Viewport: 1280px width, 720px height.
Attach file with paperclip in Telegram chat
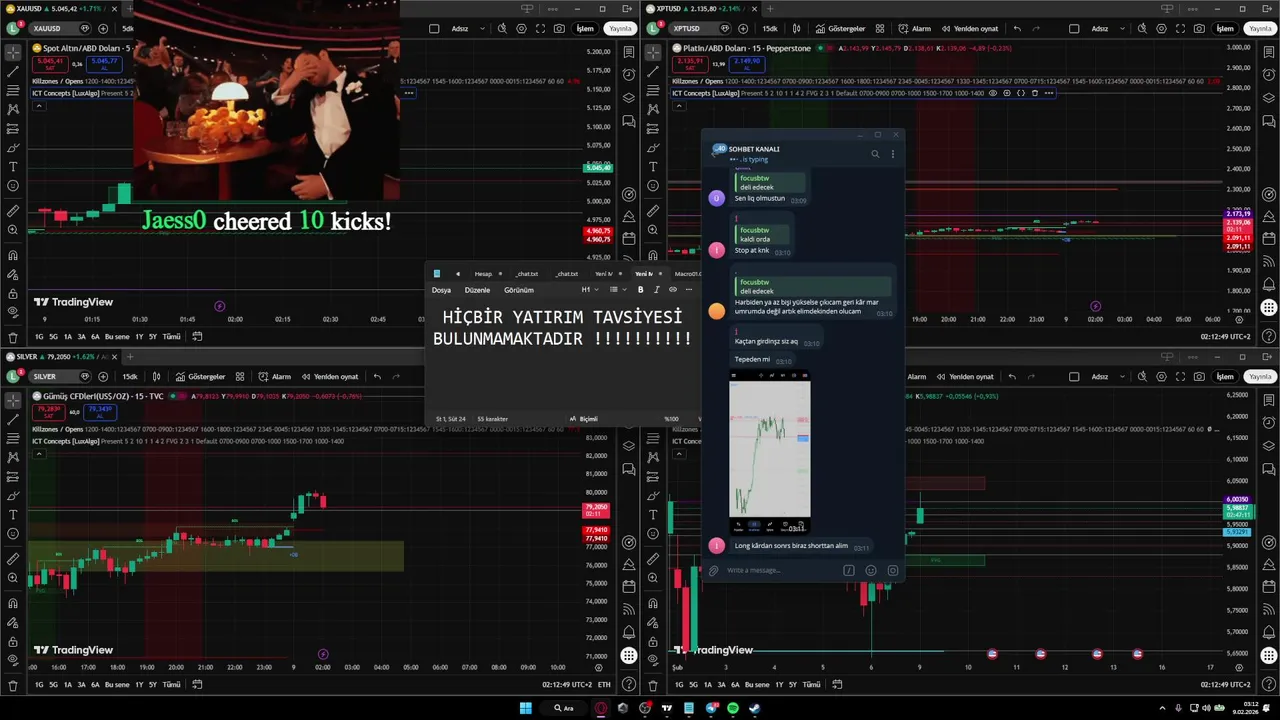[713, 571]
